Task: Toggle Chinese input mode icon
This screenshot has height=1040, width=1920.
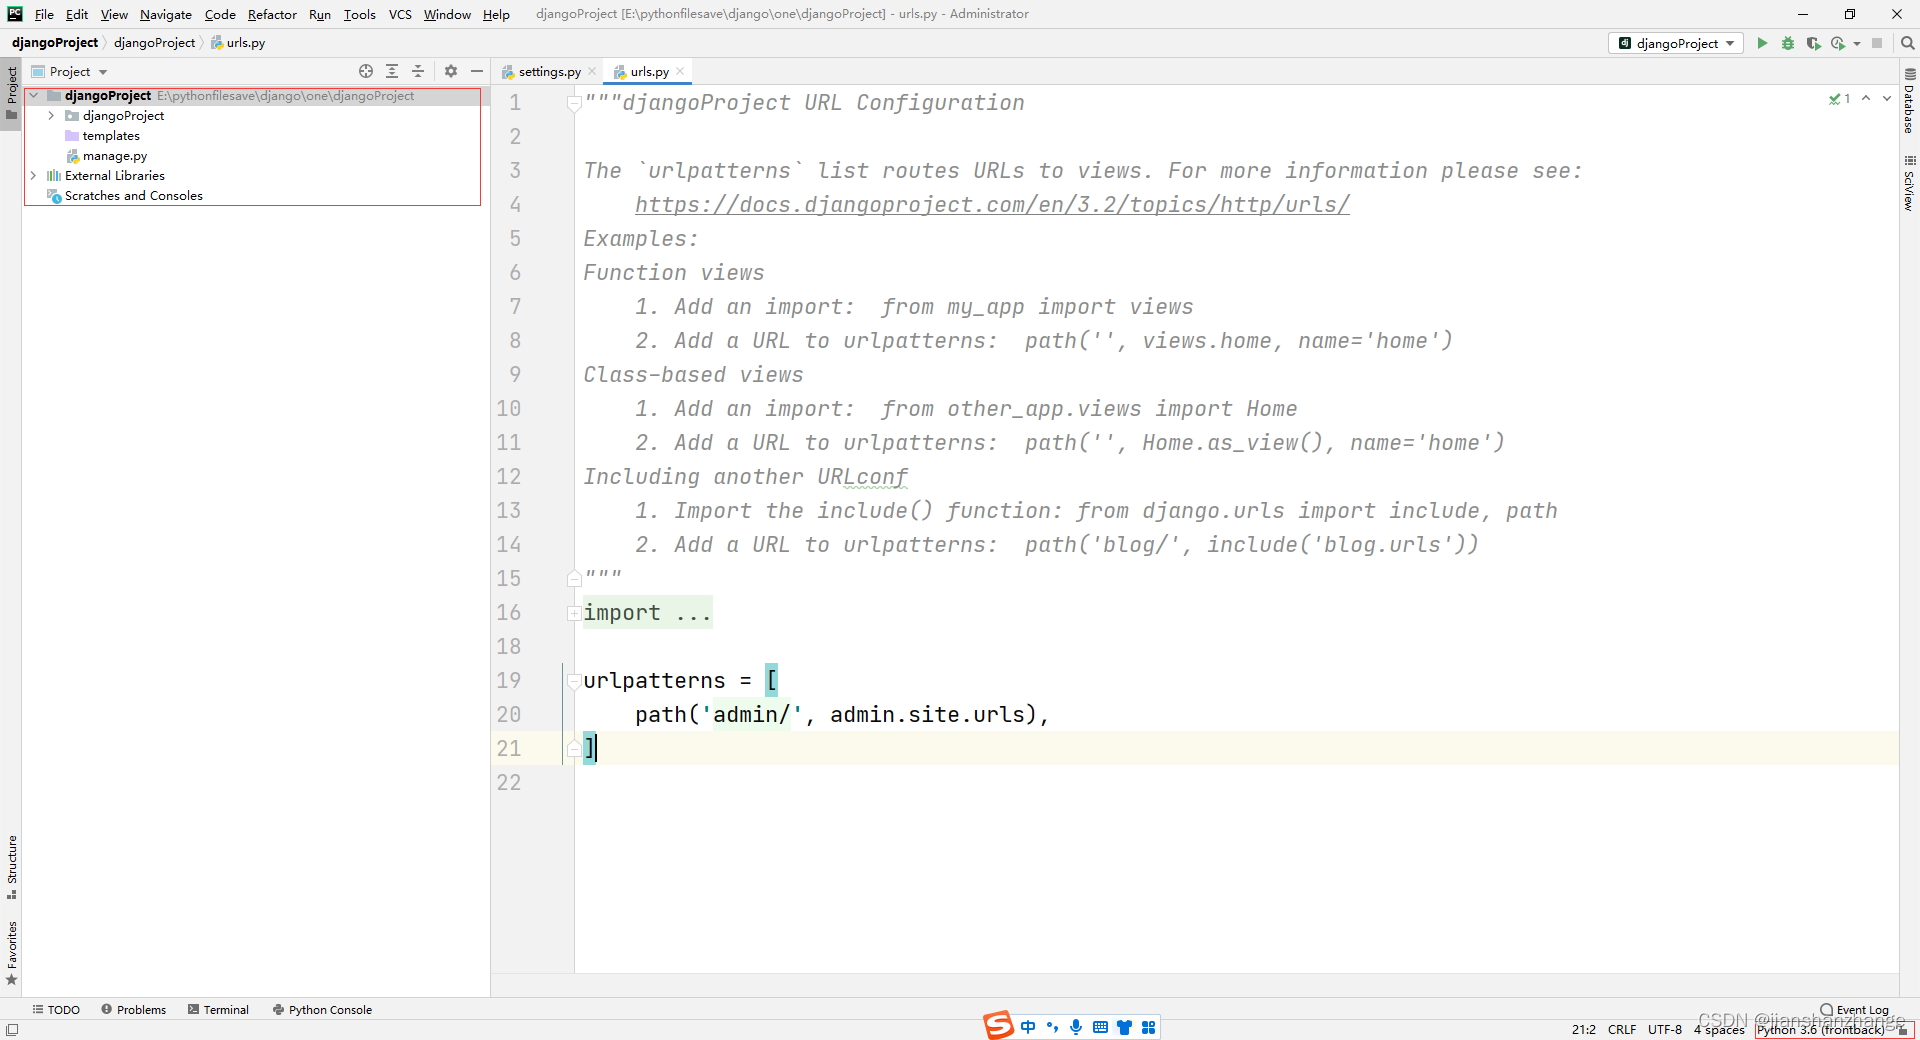Action: coord(1028,1027)
